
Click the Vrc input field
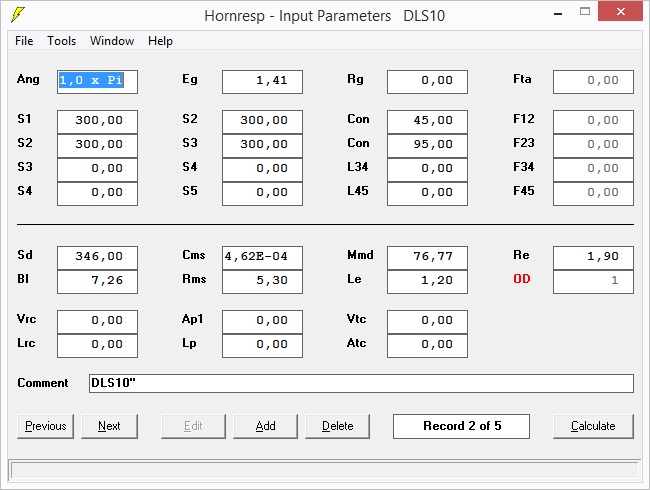pyautogui.click(x=97, y=322)
